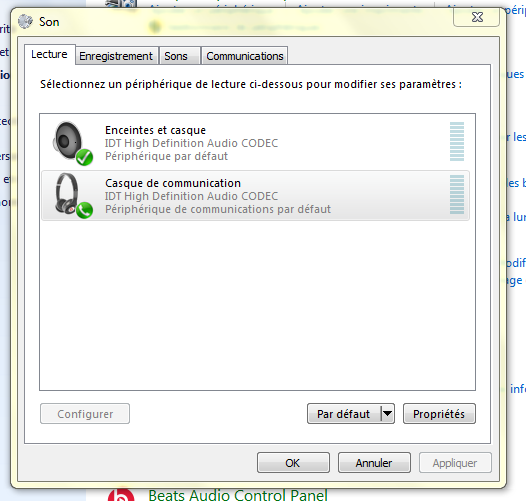Image resolution: width=526 pixels, height=501 pixels.
Task: Open the Communications tab
Action: point(245,56)
